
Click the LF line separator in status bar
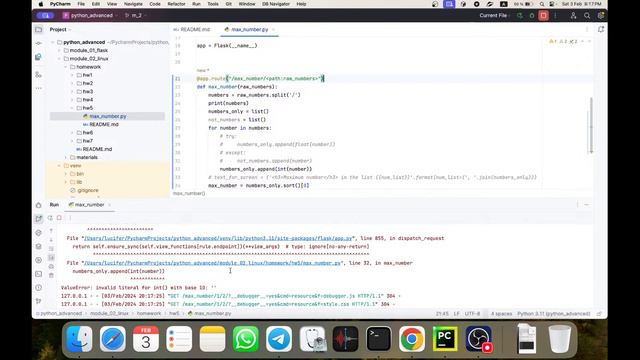pos(456,314)
